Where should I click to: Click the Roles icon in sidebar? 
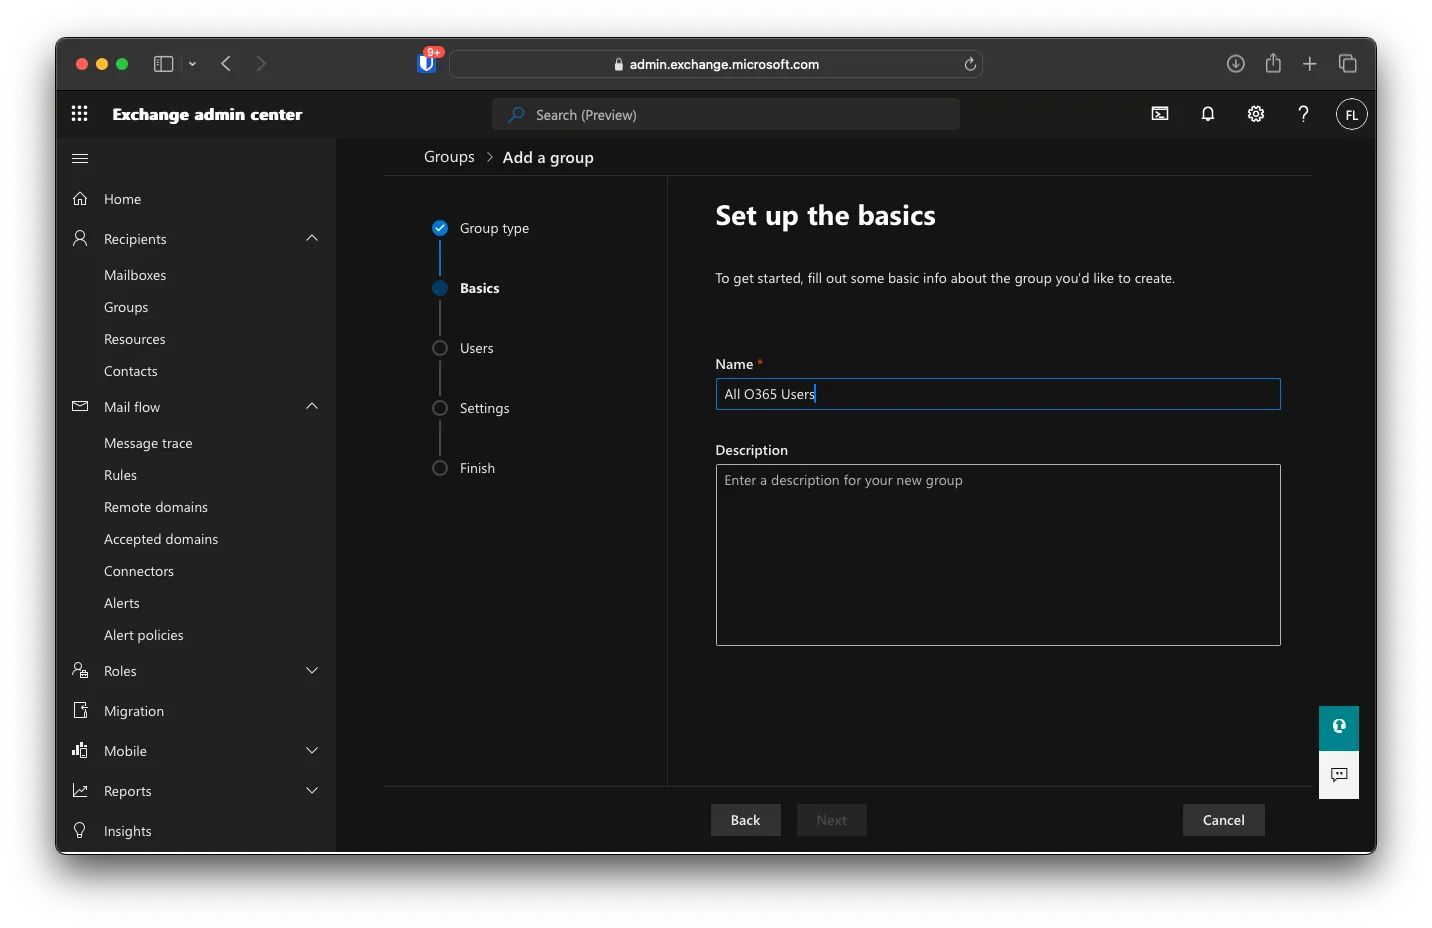click(80, 670)
